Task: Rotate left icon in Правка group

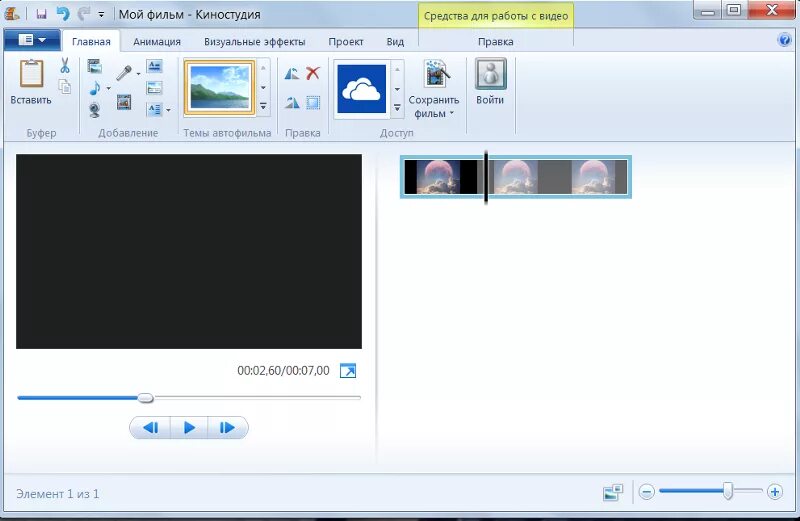Action: tap(292, 73)
